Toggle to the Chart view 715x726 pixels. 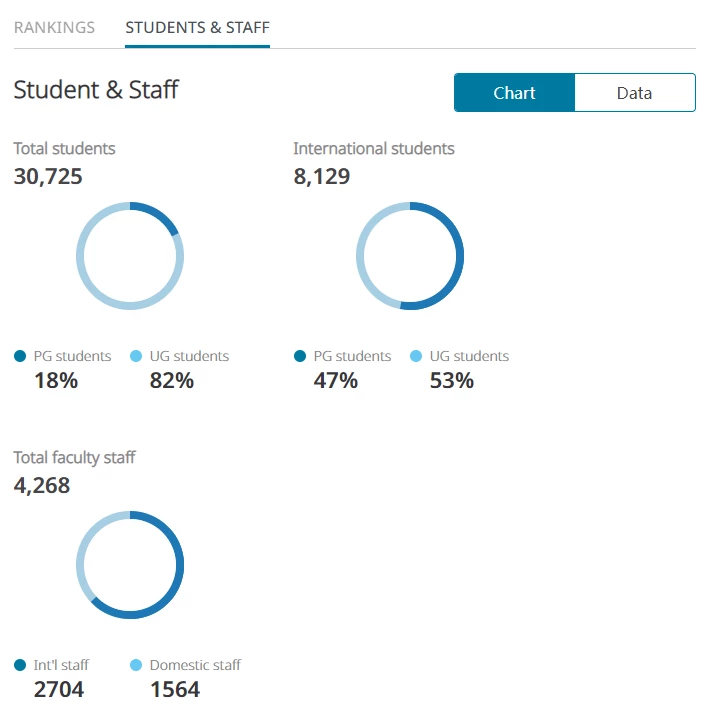coord(514,93)
